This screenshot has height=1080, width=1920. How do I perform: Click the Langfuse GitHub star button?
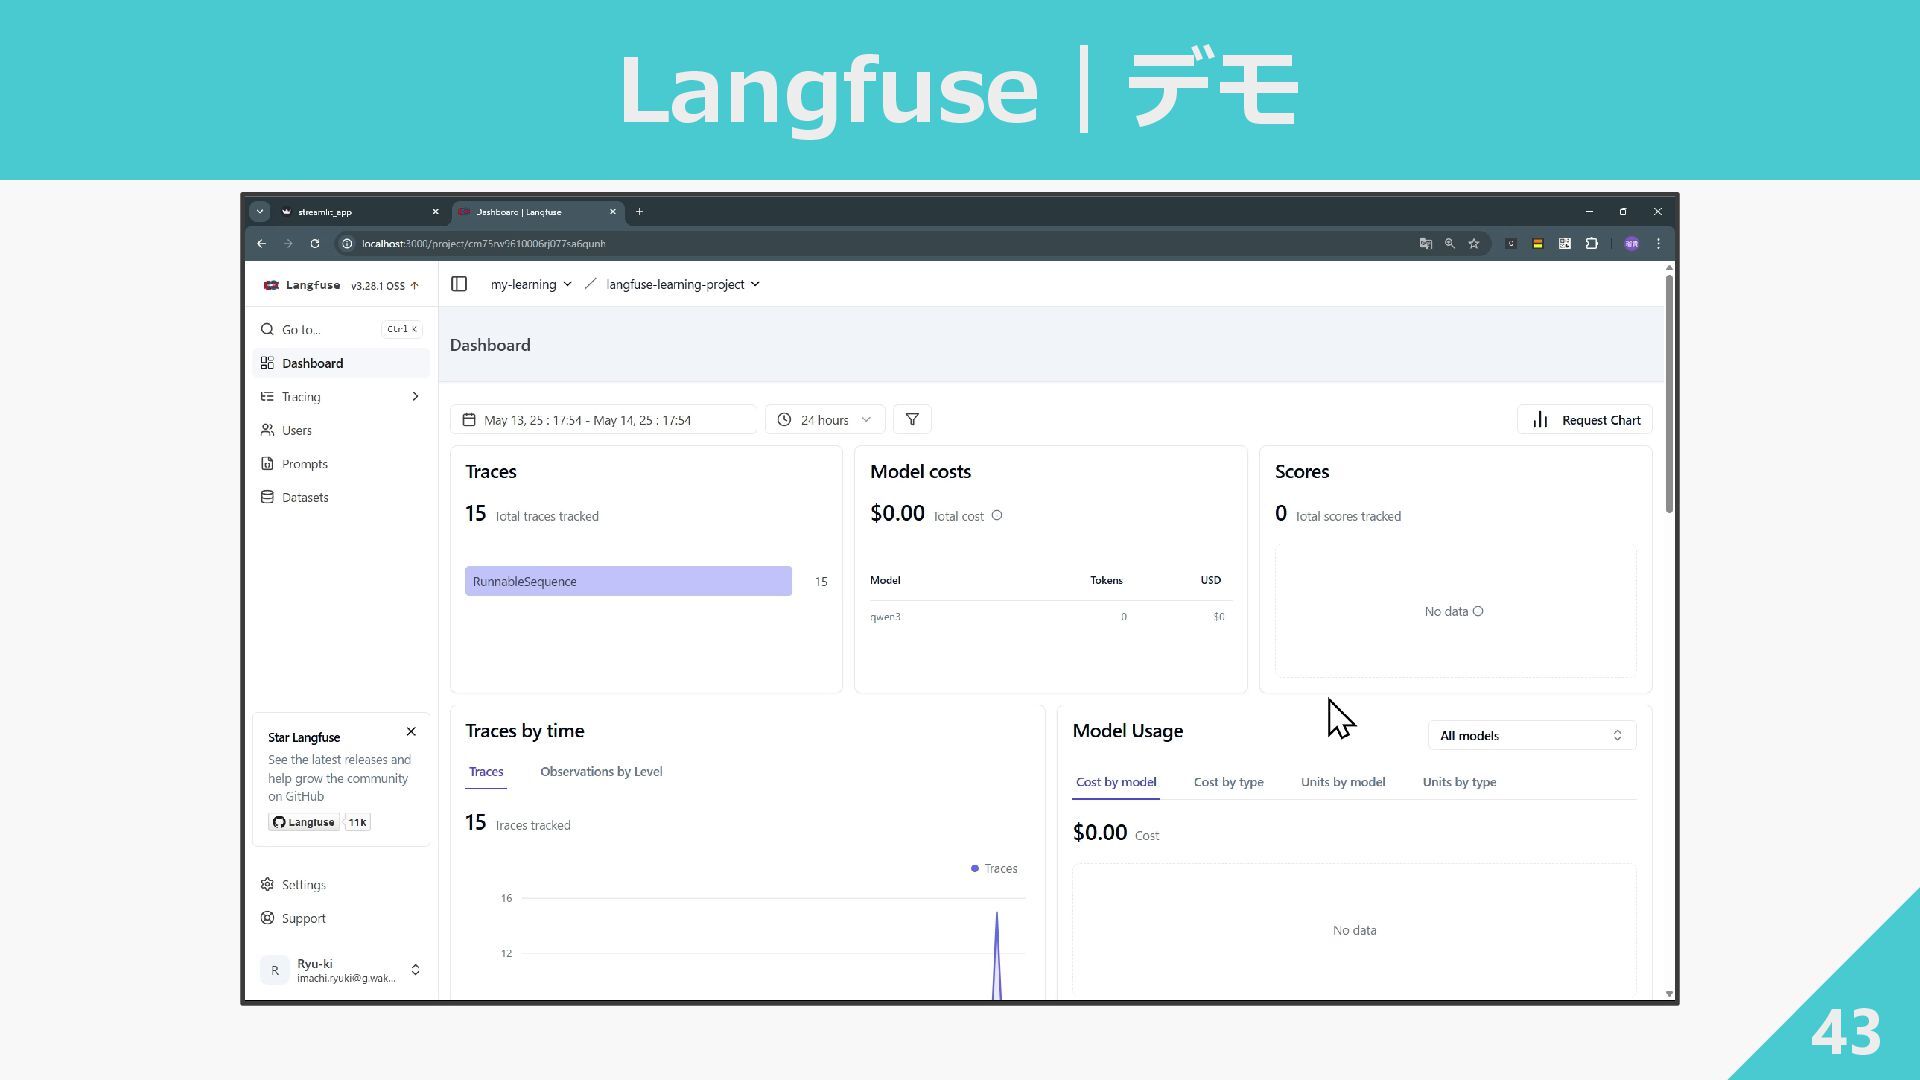pos(303,822)
